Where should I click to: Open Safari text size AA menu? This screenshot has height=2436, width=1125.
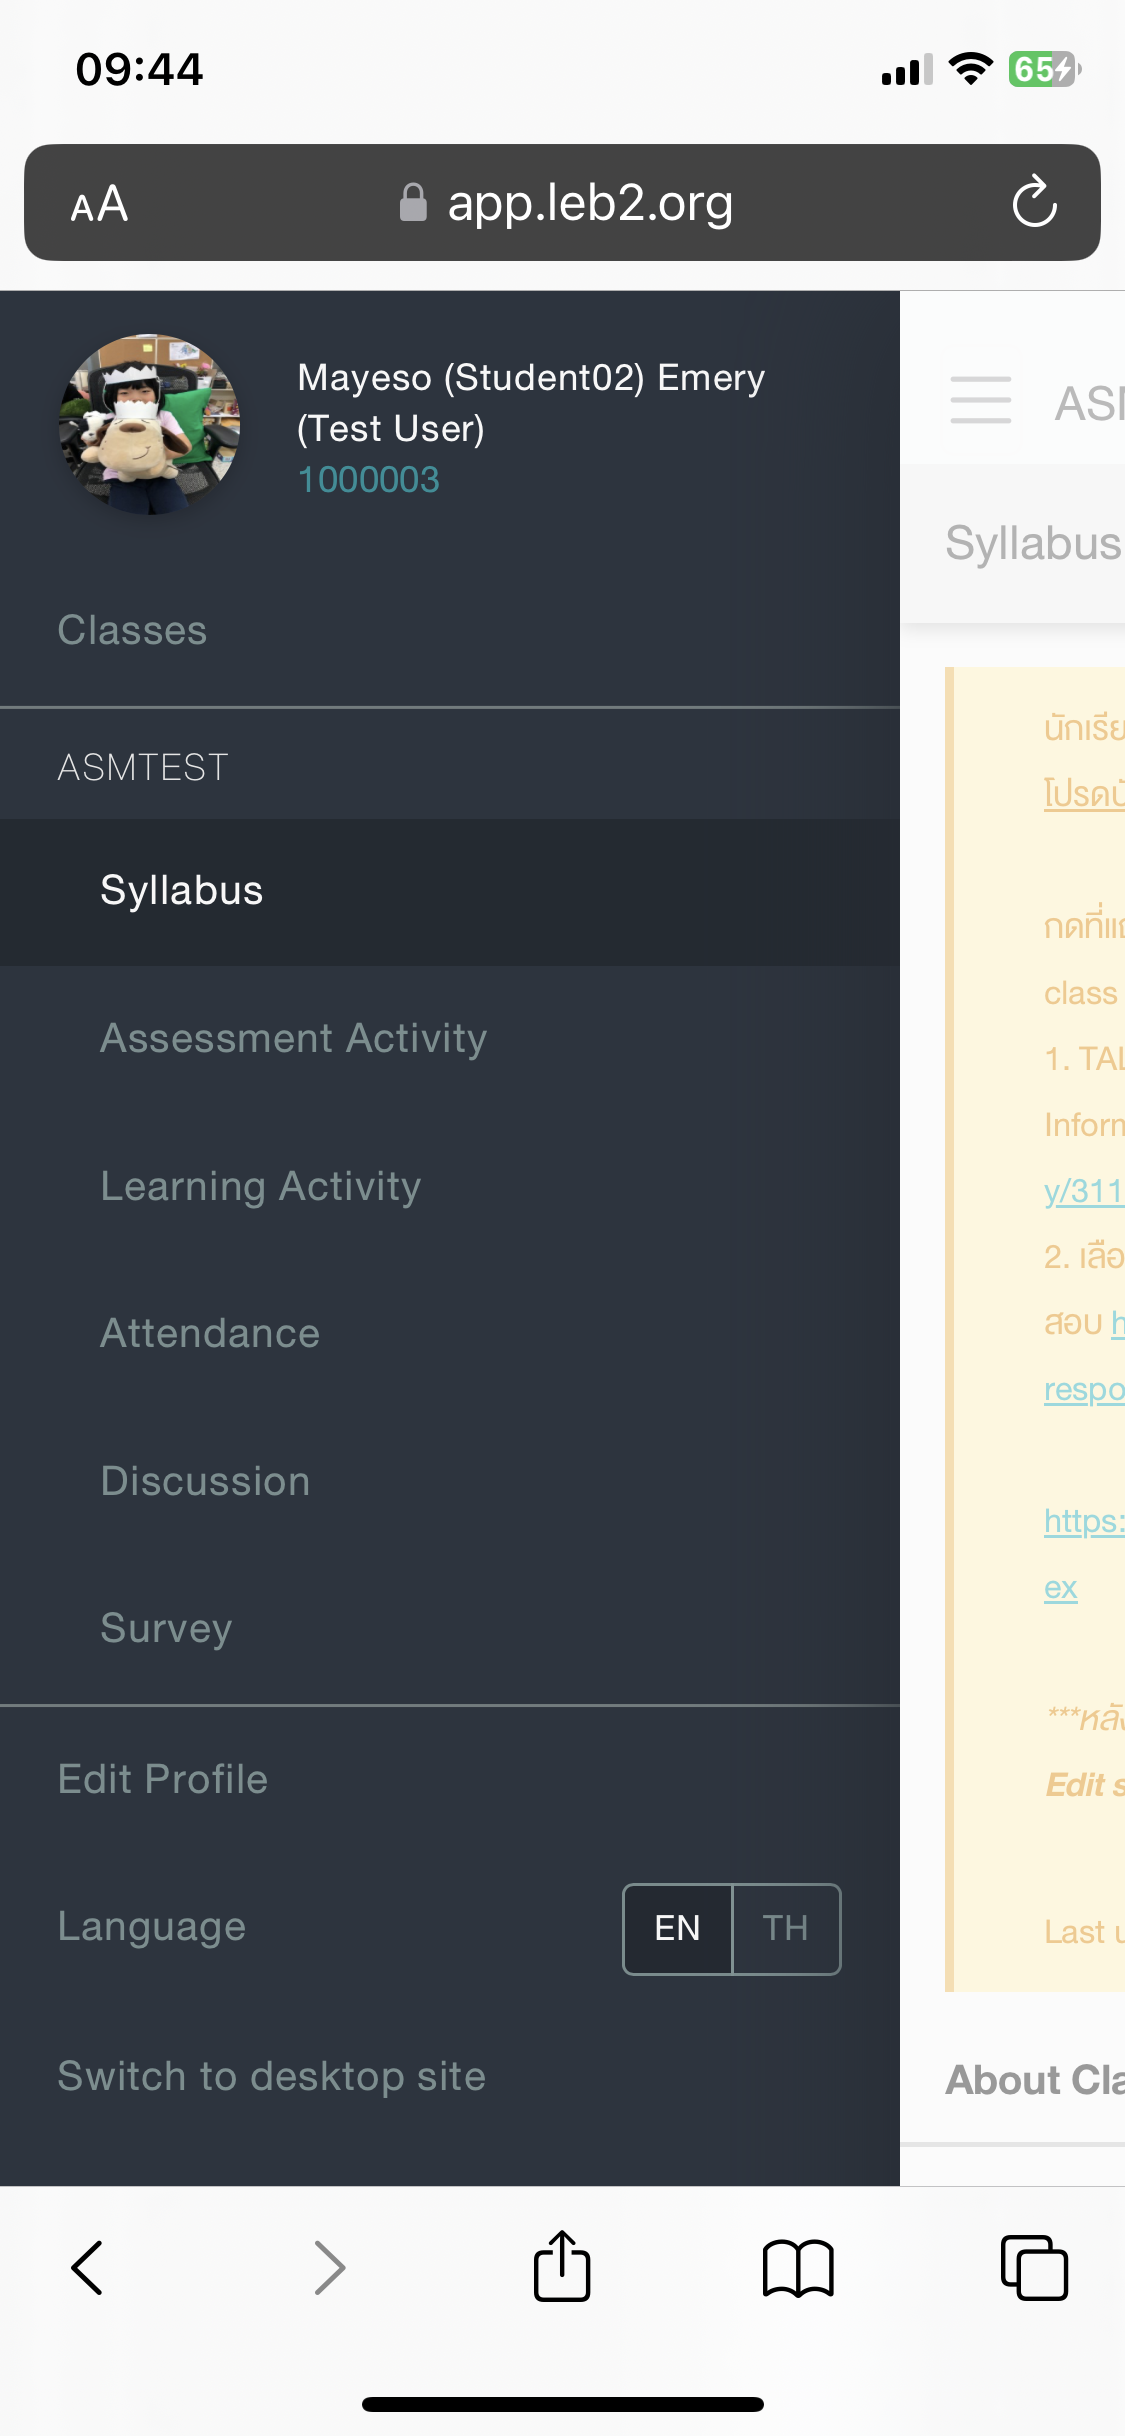click(x=99, y=204)
